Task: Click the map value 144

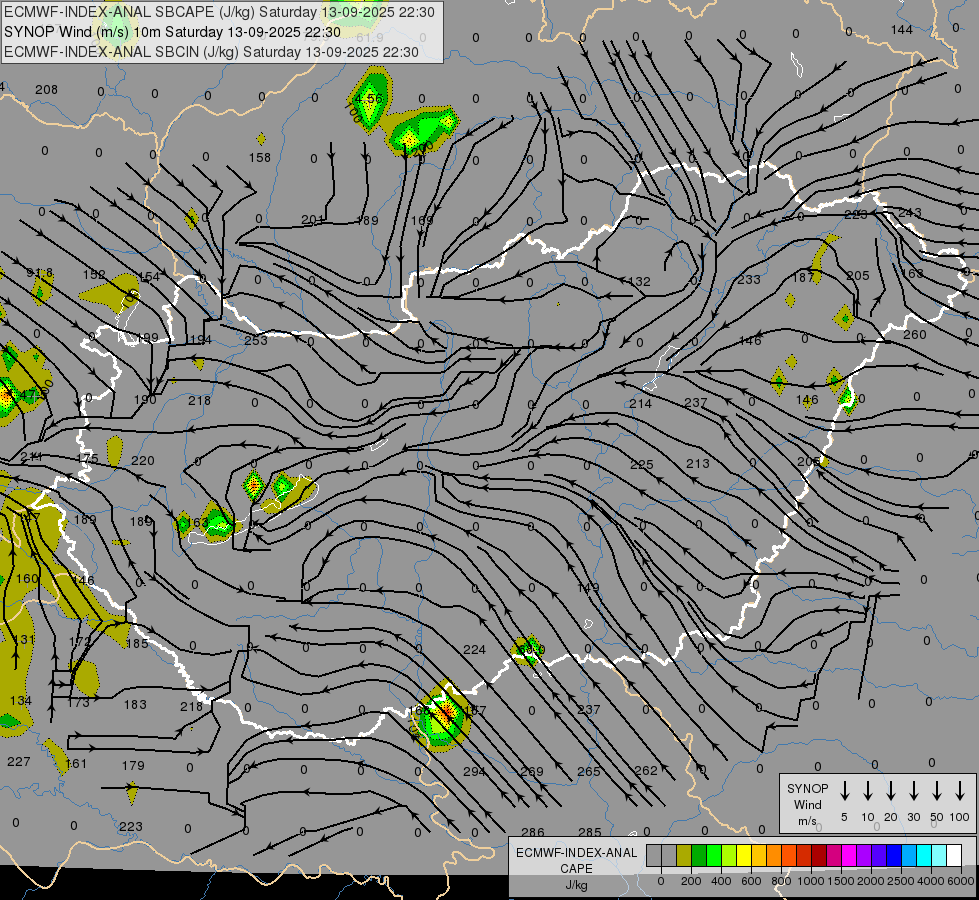Action: point(902,30)
